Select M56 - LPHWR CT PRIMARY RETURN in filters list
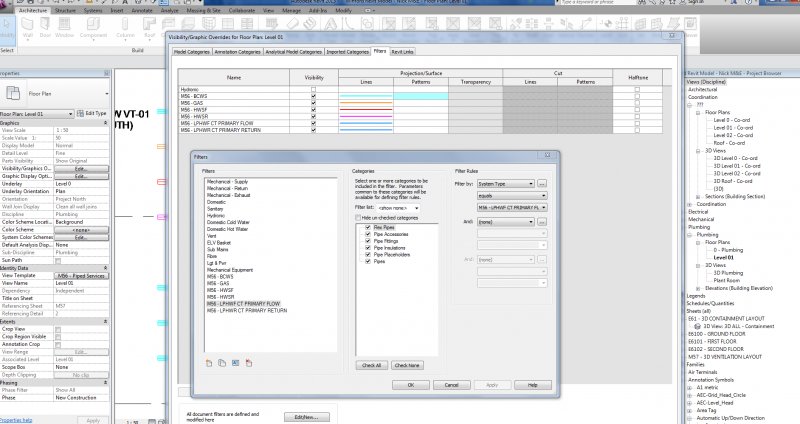This screenshot has width=800, height=424. click(x=247, y=310)
